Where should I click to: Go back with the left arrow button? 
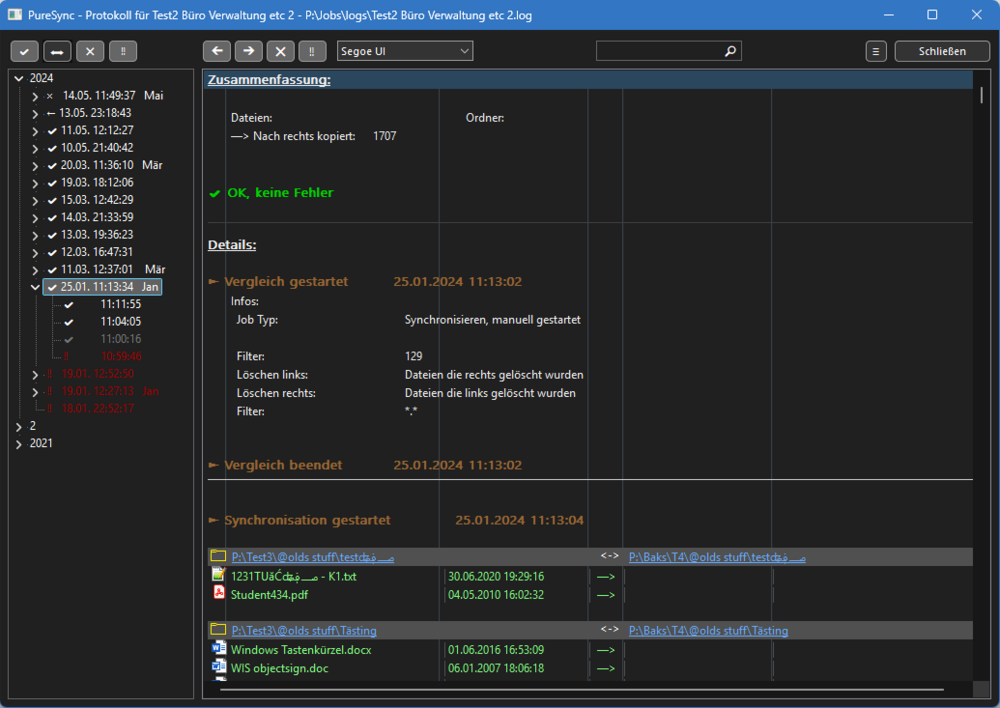point(217,51)
